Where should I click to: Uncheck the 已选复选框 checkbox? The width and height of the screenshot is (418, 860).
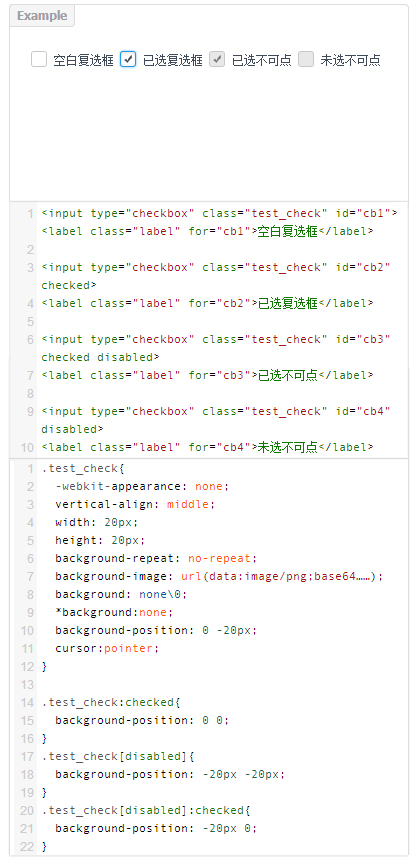point(128,59)
